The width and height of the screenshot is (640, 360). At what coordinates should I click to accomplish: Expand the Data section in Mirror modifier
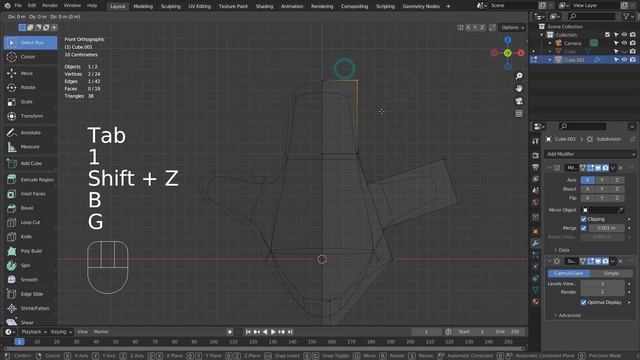563,250
